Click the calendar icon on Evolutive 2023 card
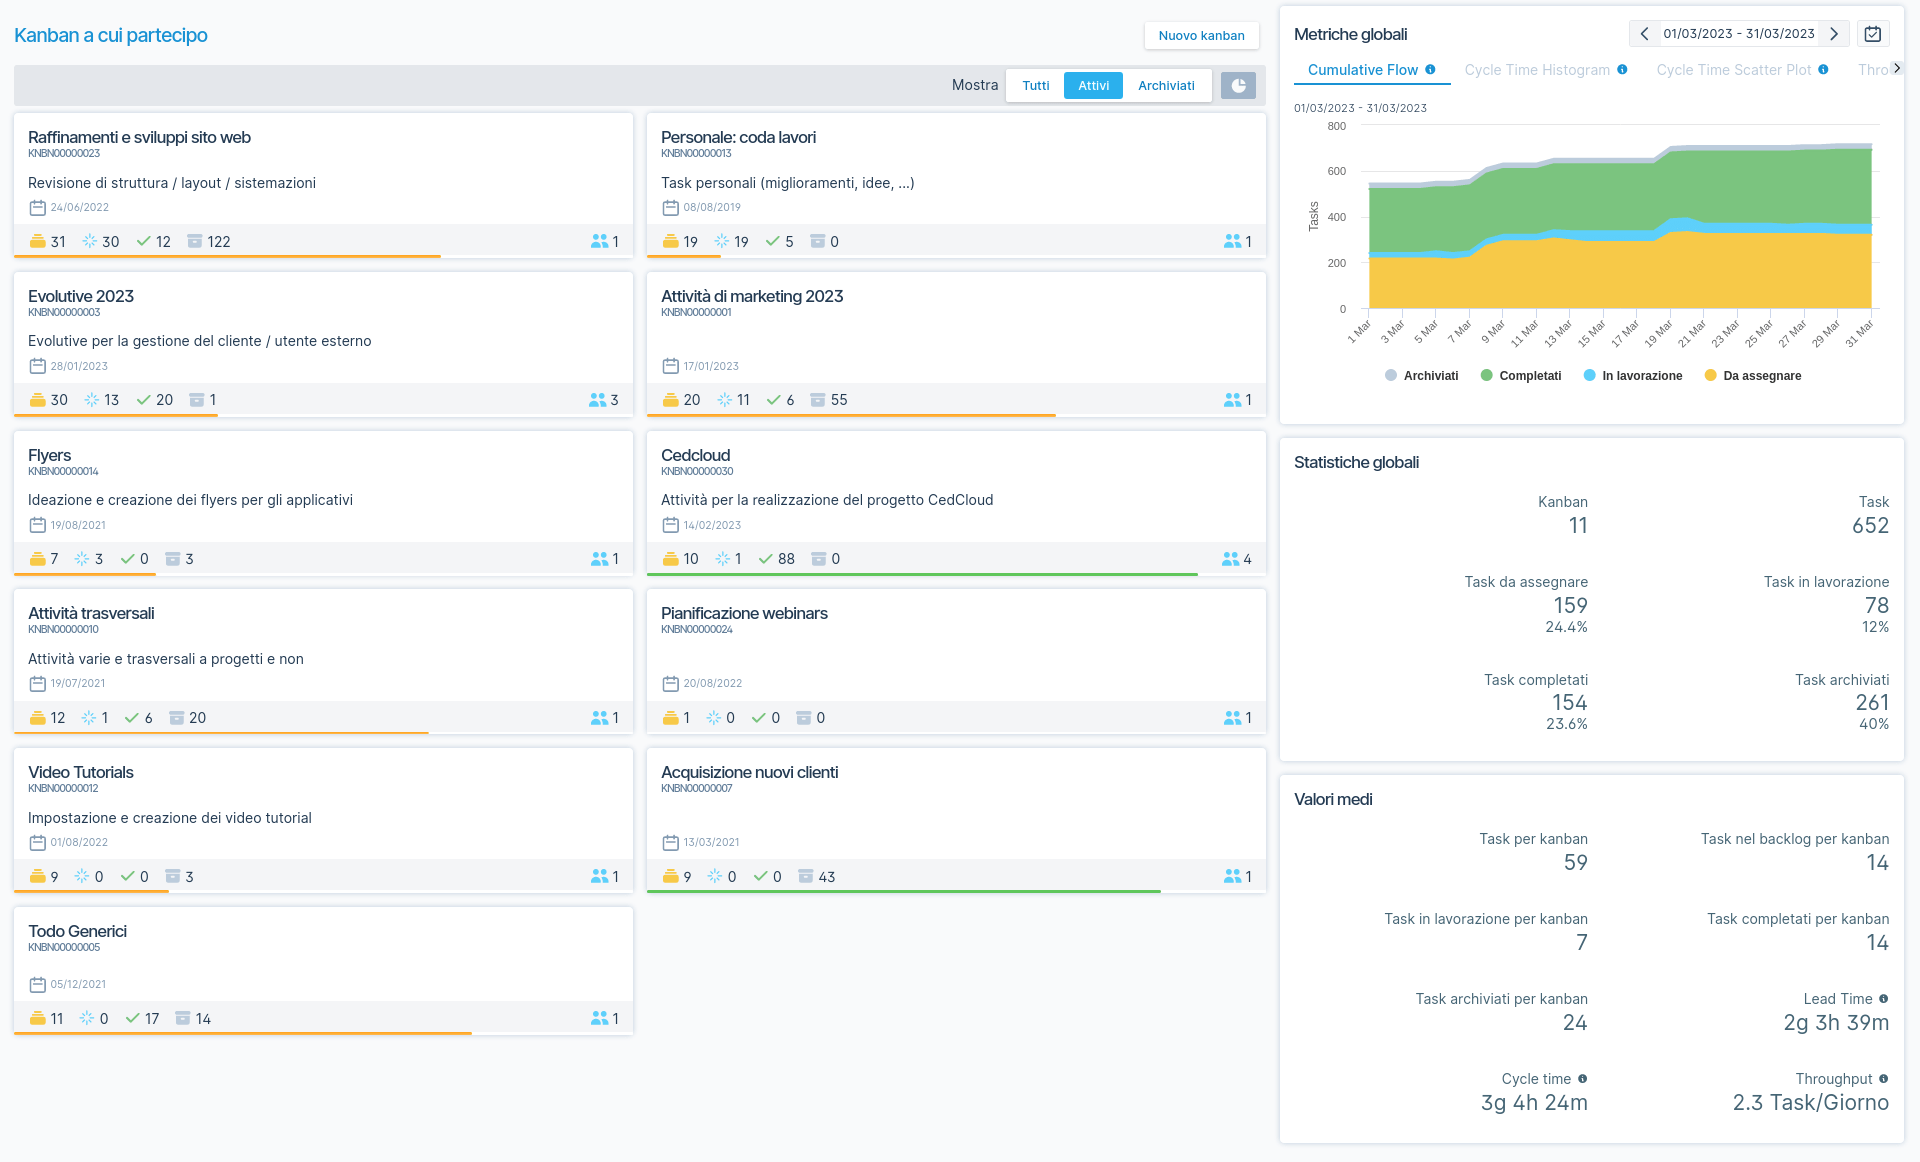Viewport: 1920px width, 1162px height. 37,366
